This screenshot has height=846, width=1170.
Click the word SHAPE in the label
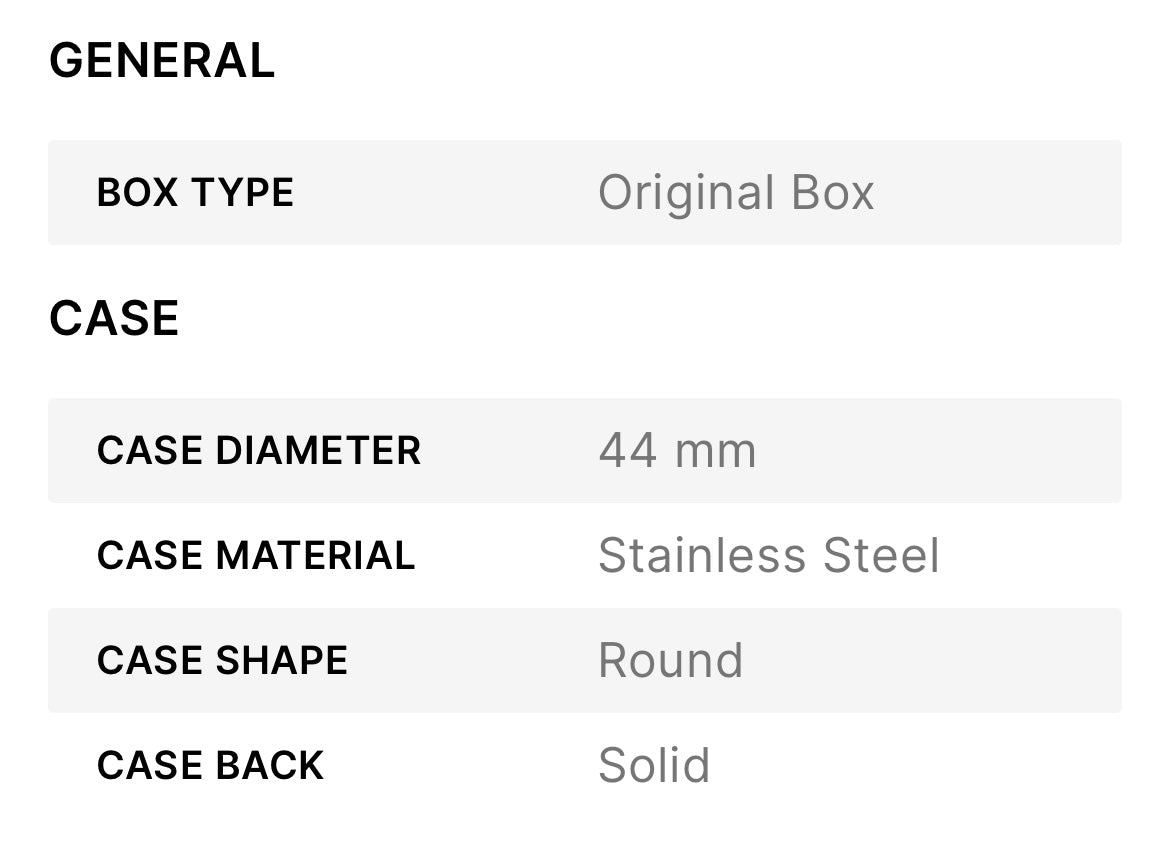pos(281,661)
